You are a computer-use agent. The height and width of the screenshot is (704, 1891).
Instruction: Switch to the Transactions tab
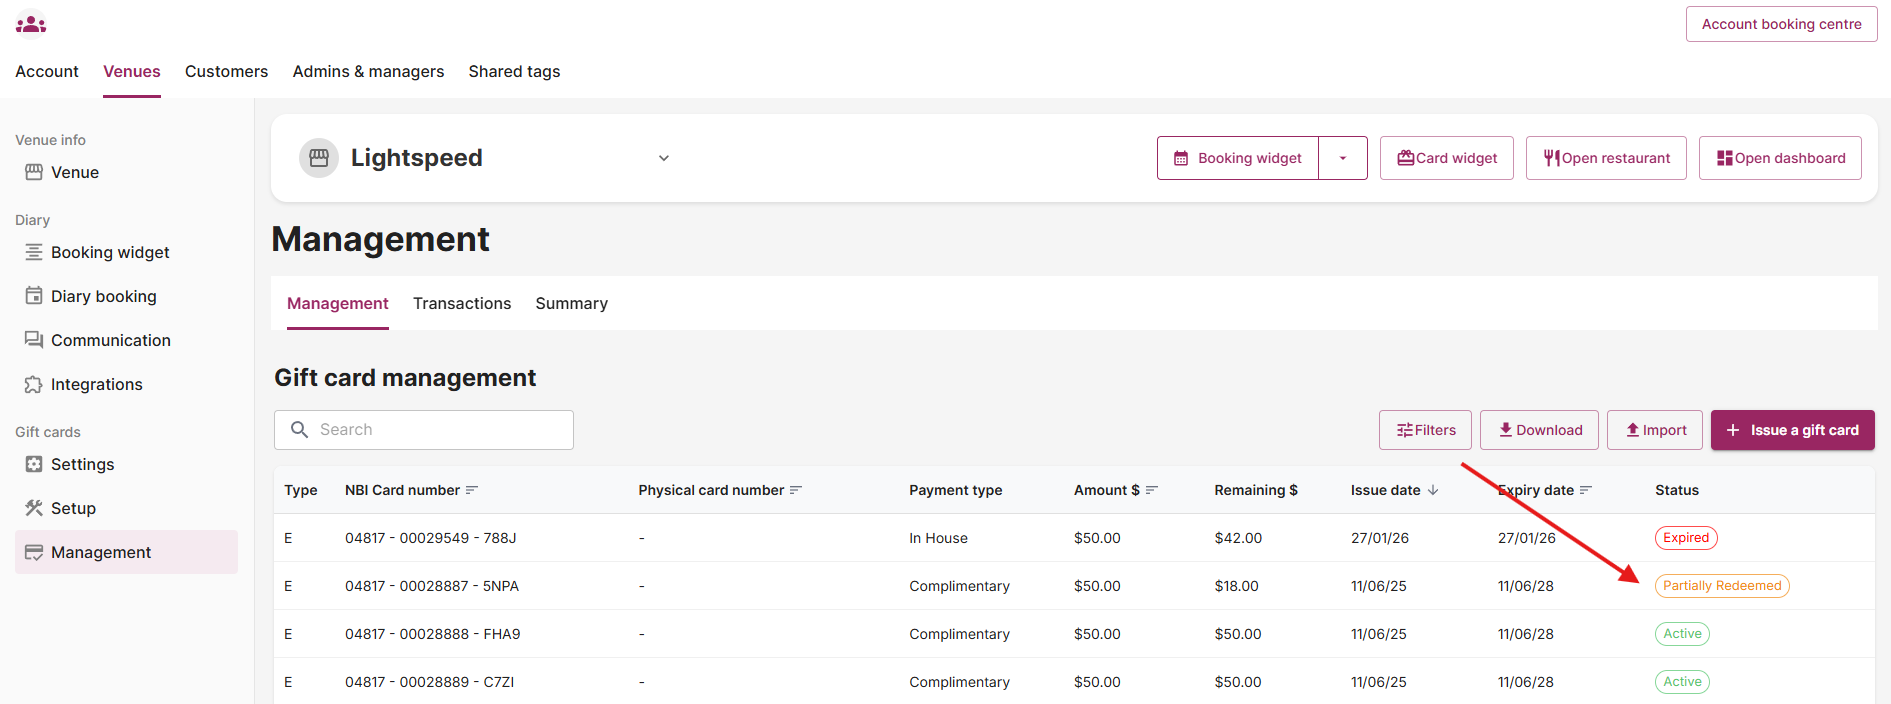click(x=462, y=303)
